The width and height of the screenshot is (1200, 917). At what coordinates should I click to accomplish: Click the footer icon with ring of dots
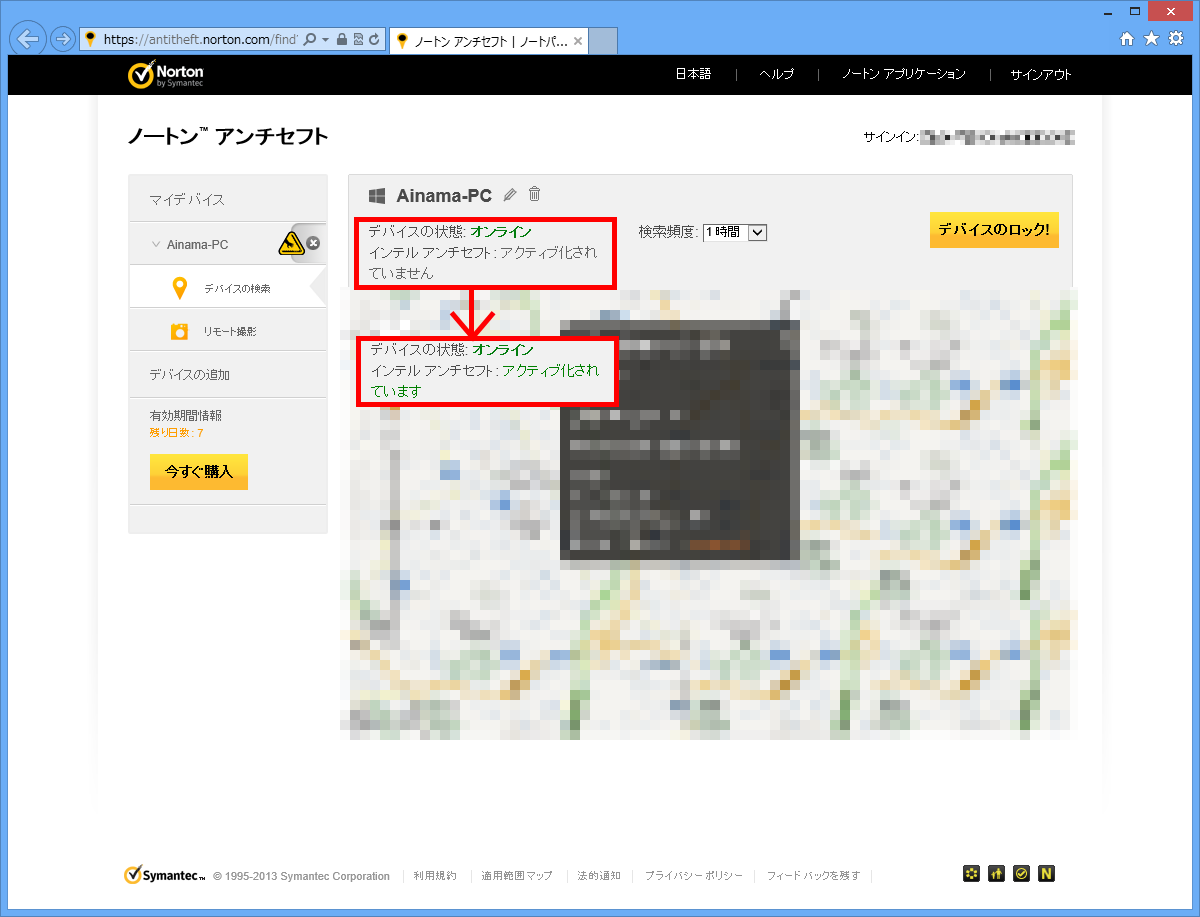point(971,873)
